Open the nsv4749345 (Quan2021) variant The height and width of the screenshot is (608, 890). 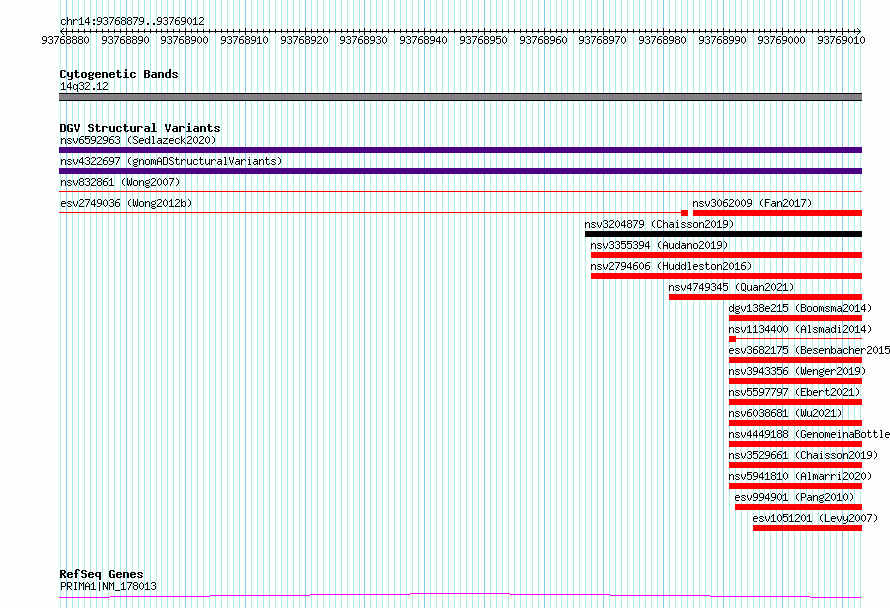(731, 287)
